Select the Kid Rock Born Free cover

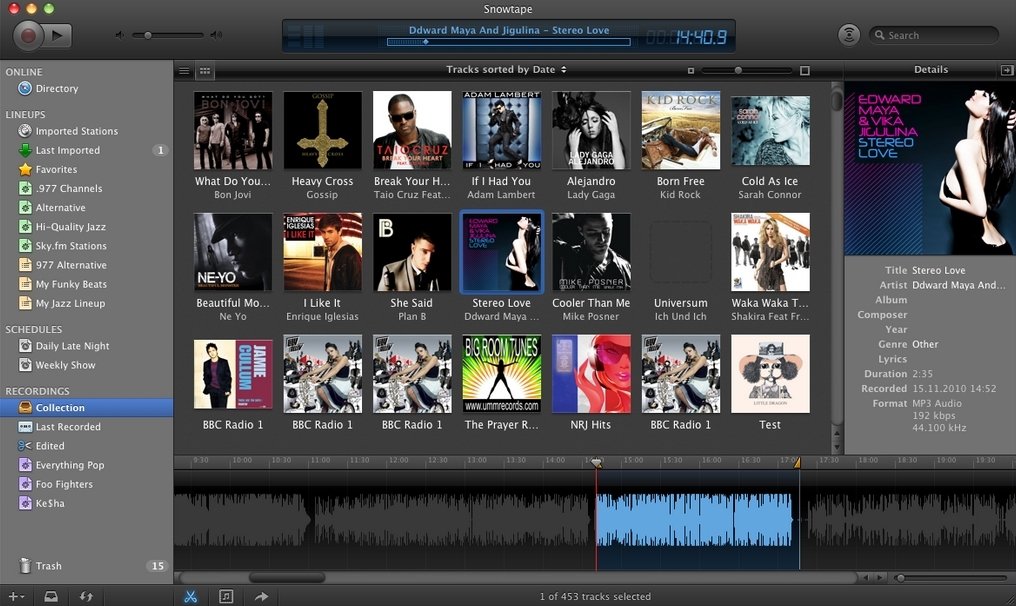[x=680, y=130]
